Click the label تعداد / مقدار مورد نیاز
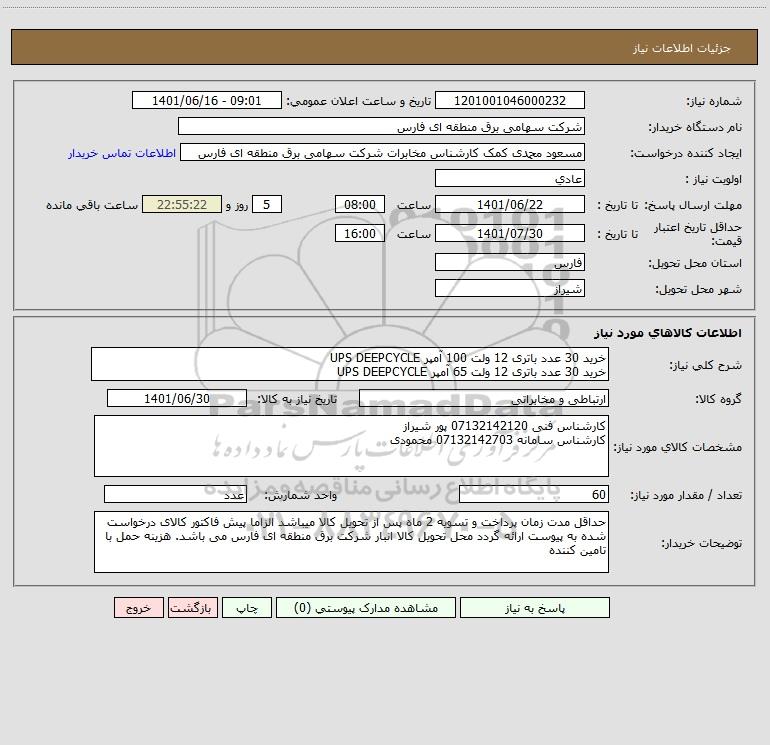This screenshot has width=770, height=745. pos(686,496)
